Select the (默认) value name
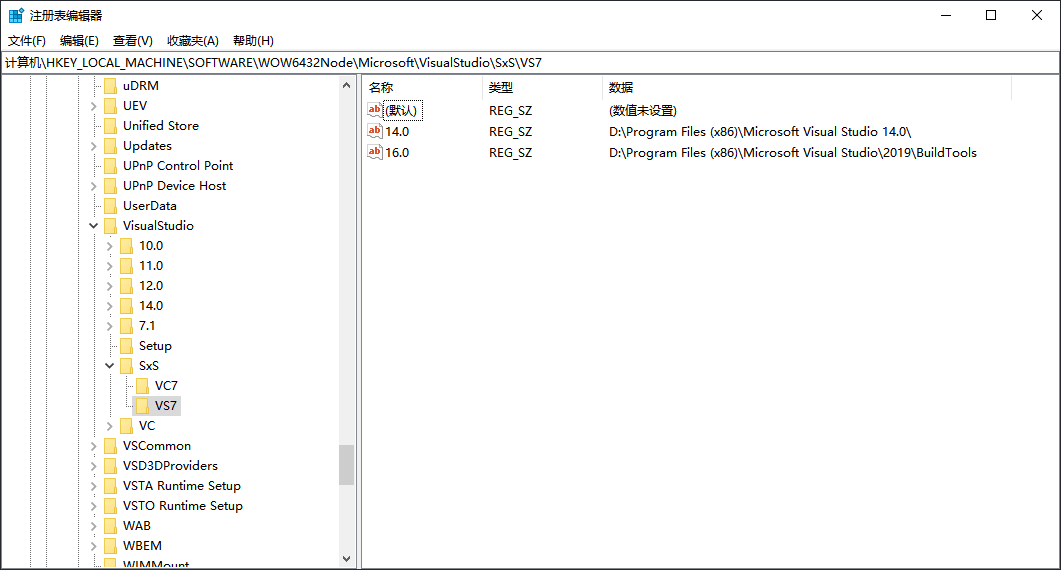Image resolution: width=1061 pixels, height=570 pixels. tap(402, 110)
